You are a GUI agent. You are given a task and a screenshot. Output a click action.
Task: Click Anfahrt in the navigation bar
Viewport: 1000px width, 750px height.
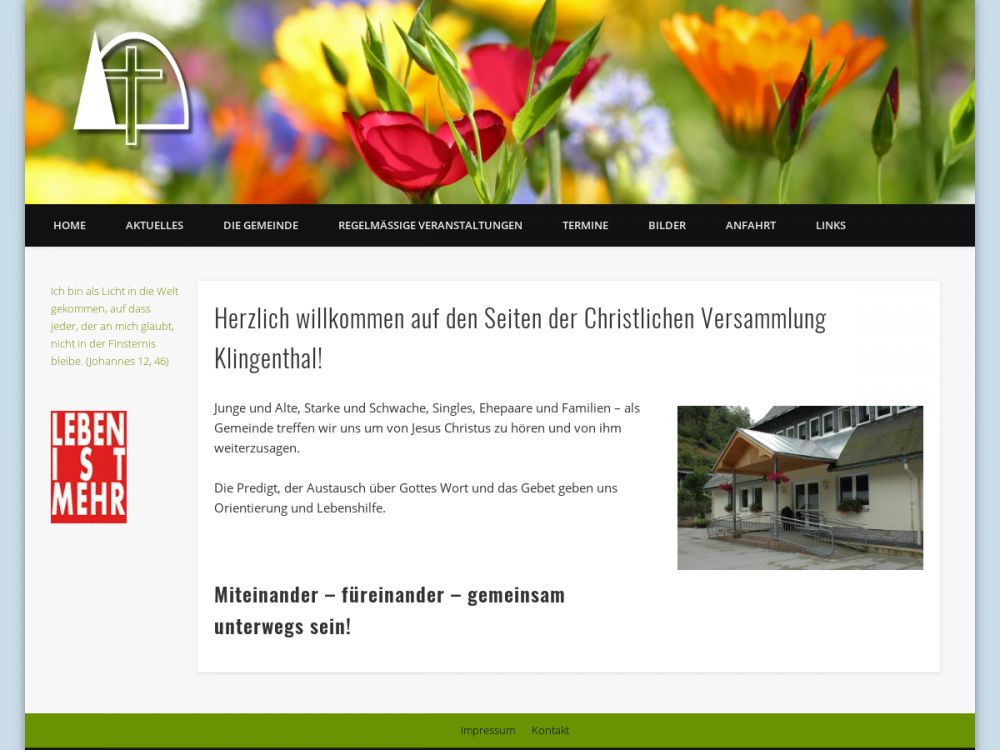(750, 225)
